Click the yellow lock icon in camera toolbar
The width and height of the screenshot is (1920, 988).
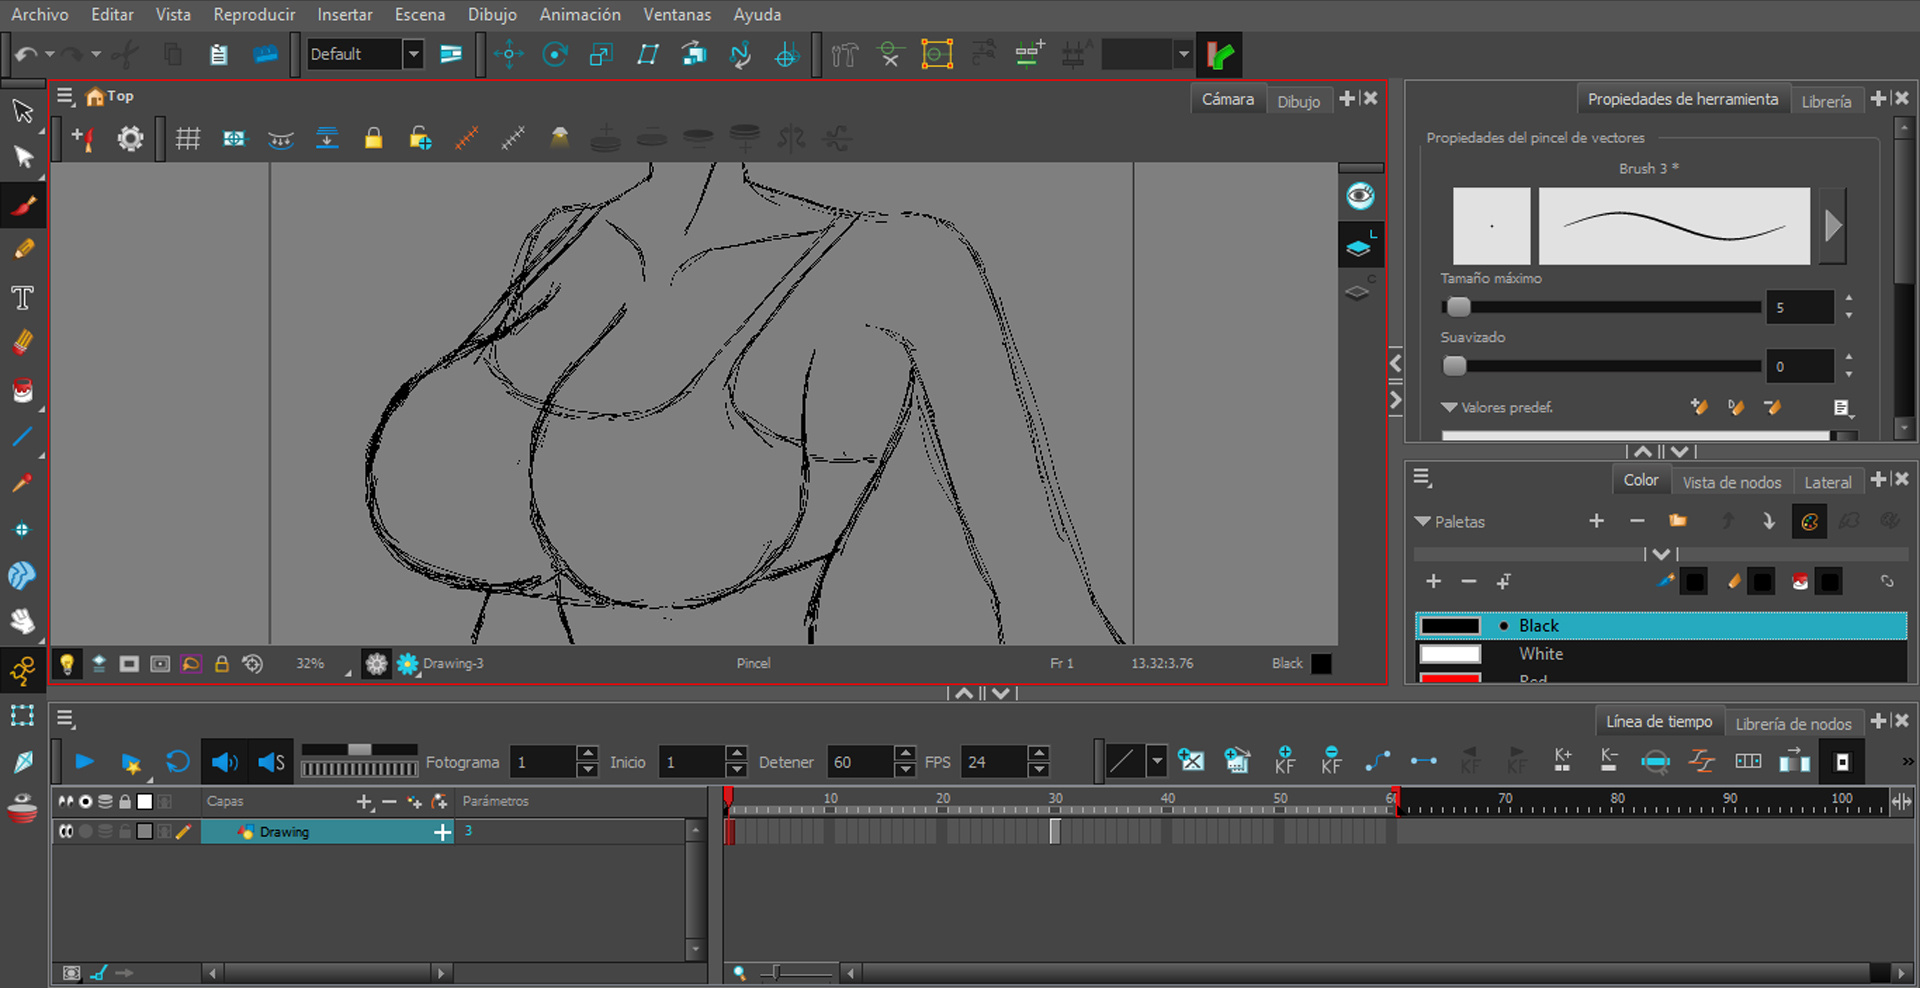click(373, 138)
